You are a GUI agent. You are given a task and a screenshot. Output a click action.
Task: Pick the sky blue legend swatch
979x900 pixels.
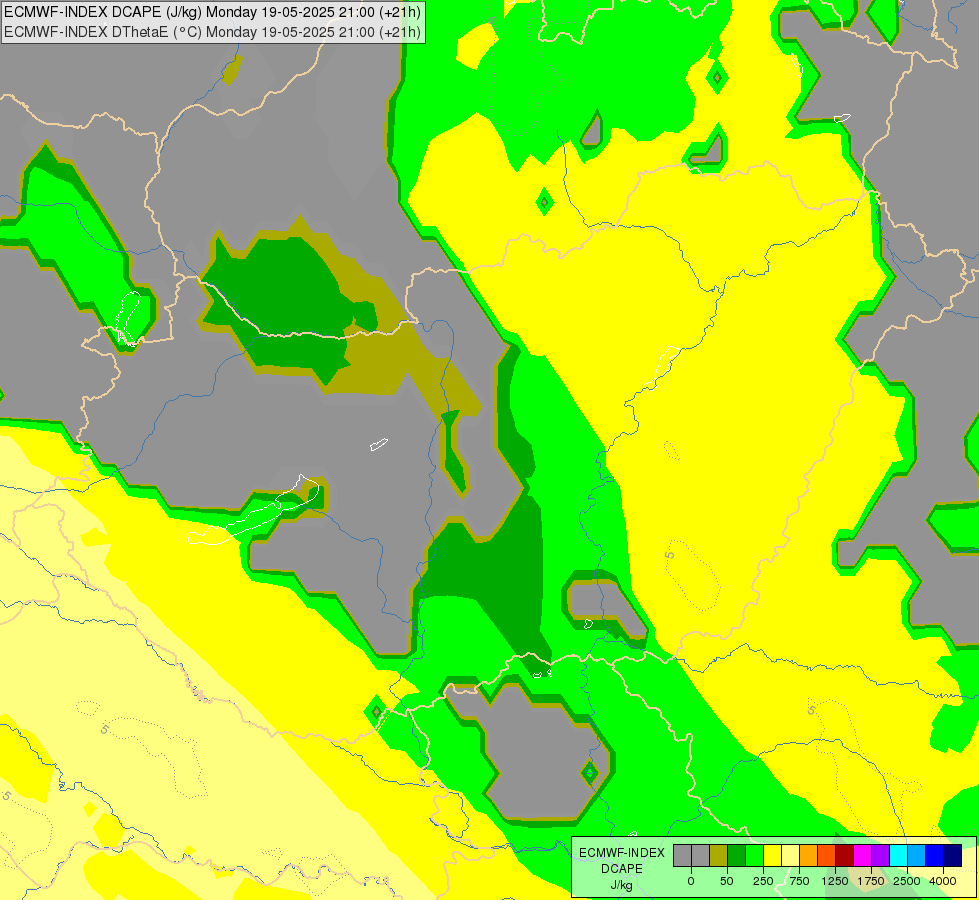[x=917, y=855]
